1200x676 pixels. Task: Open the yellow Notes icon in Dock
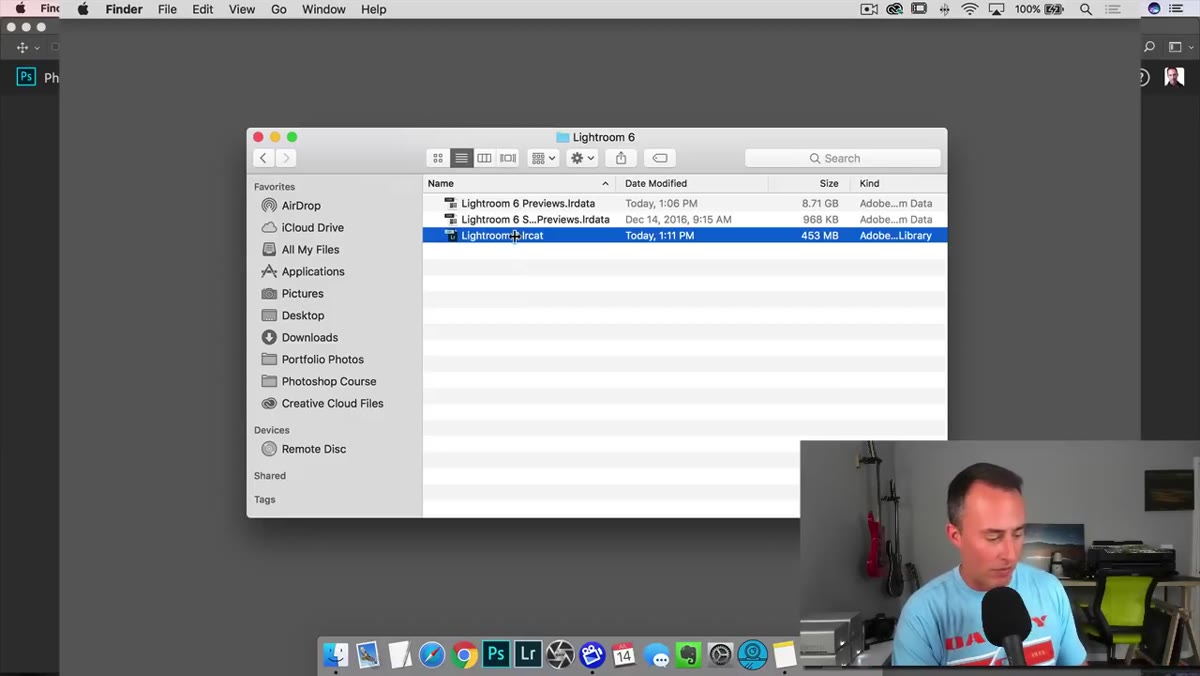pos(785,655)
